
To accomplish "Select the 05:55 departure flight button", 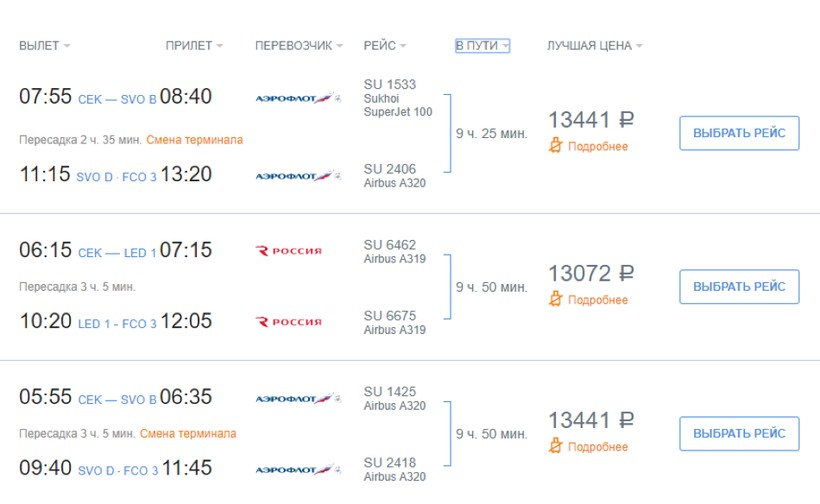I will 739,433.
